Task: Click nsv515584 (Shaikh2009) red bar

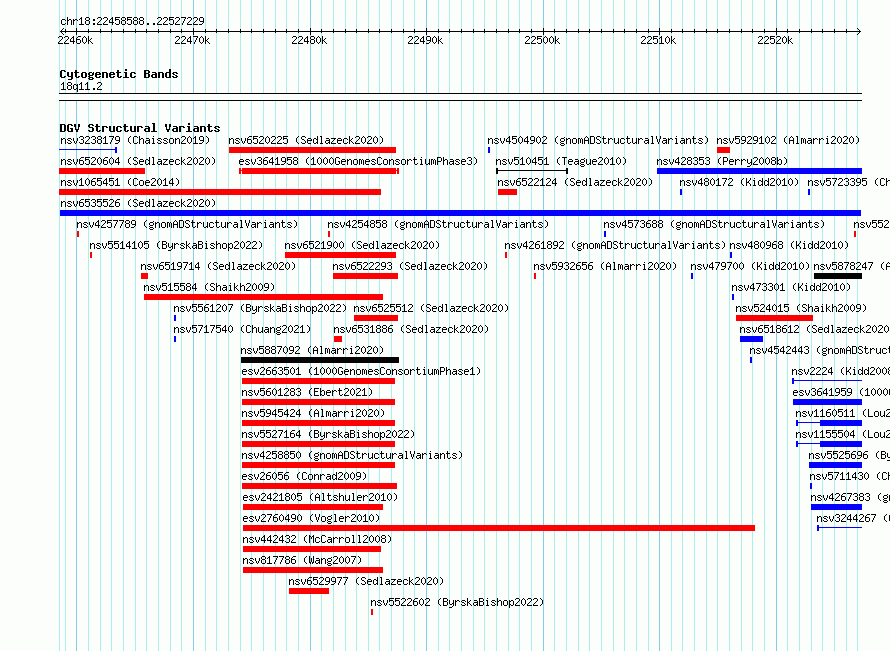Action: pos(263,297)
